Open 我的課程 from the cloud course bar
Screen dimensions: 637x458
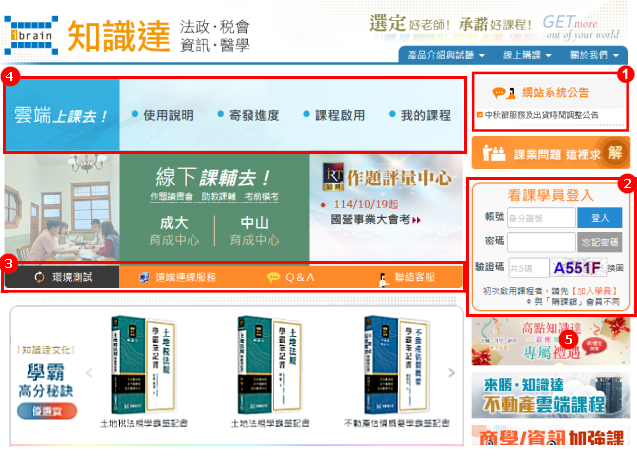coord(426,115)
